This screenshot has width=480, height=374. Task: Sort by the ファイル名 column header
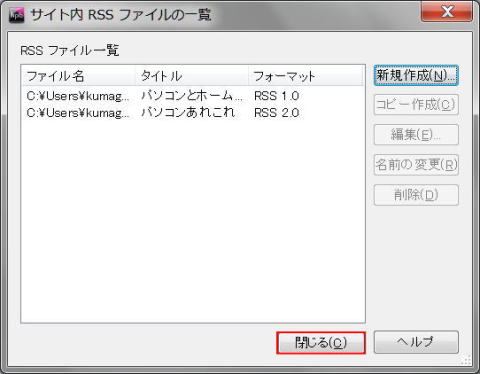point(79,76)
